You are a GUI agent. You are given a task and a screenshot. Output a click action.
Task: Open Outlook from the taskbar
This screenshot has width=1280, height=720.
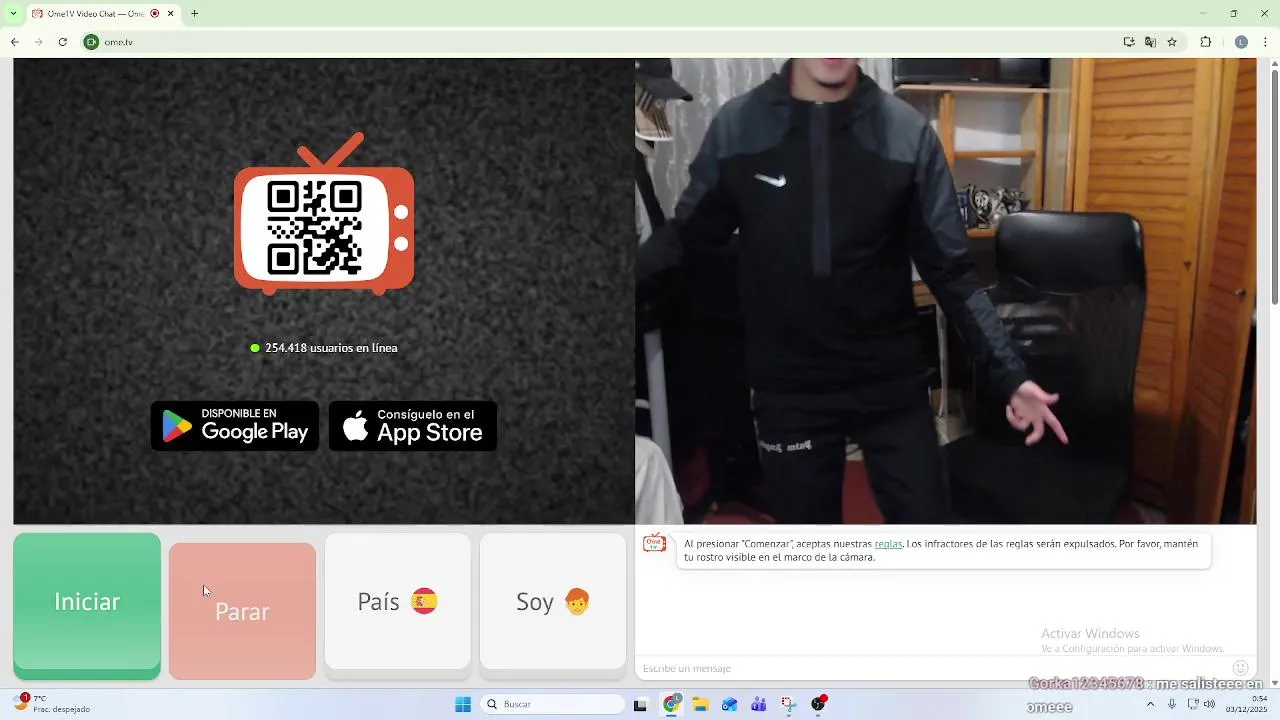coord(730,704)
